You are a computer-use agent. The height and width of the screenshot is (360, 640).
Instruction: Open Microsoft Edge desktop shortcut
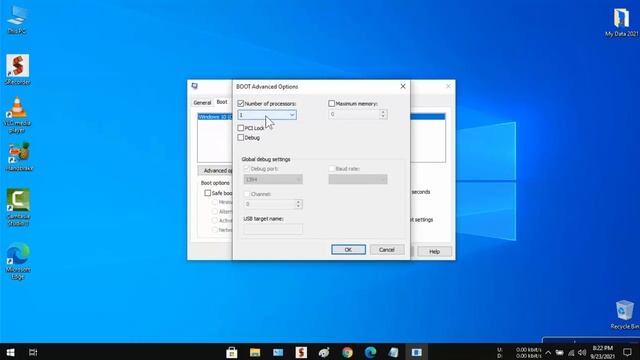click(x=18, y=261)
